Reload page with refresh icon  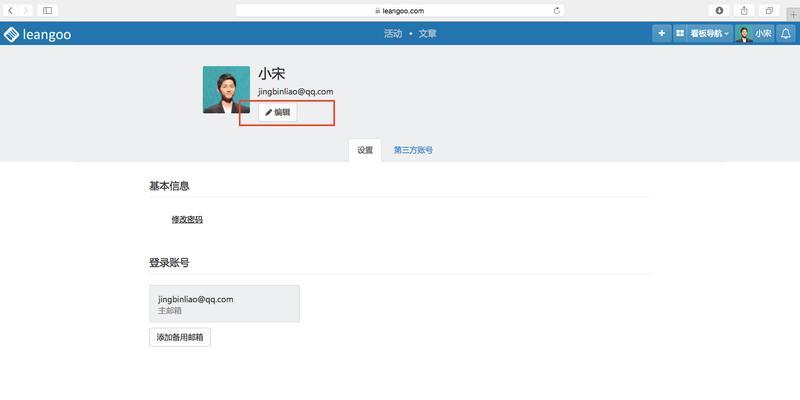pyautogui.click(x=557, y=11)
